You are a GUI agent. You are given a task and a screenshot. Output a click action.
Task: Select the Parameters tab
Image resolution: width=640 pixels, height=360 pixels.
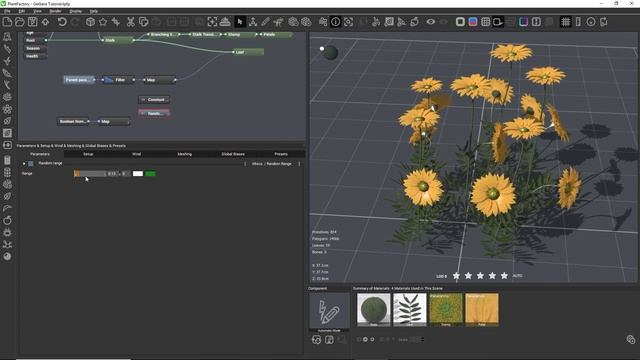pyautogui.click(x=40, y=154)
